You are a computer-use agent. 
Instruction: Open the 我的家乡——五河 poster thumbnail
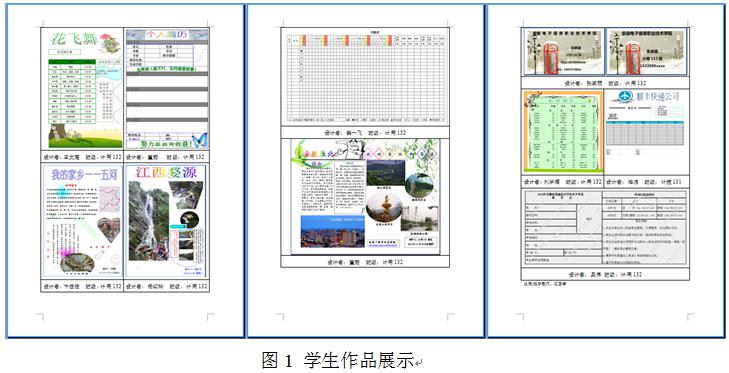pyautogui.click(x=82, y=221)
